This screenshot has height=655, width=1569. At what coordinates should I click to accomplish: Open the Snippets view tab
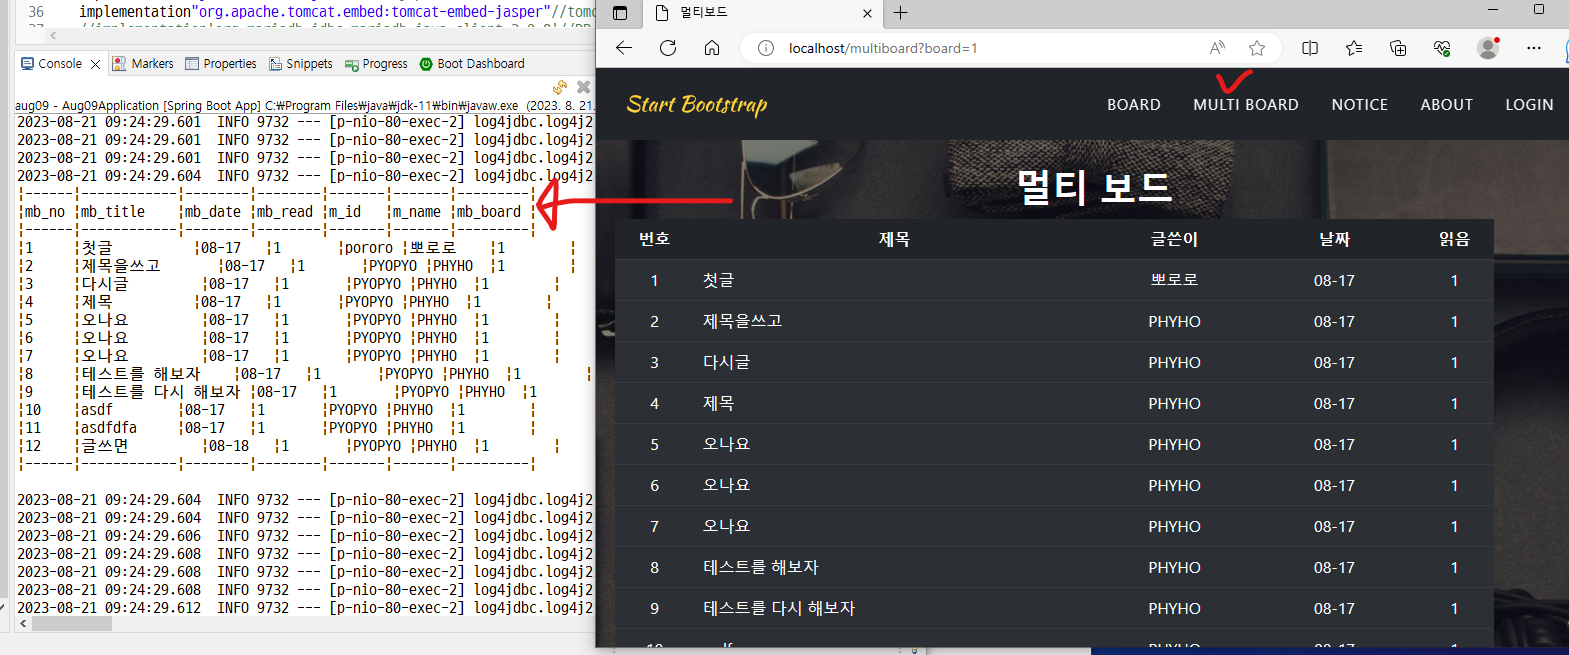pyautogui.click(x=301, y=64)
